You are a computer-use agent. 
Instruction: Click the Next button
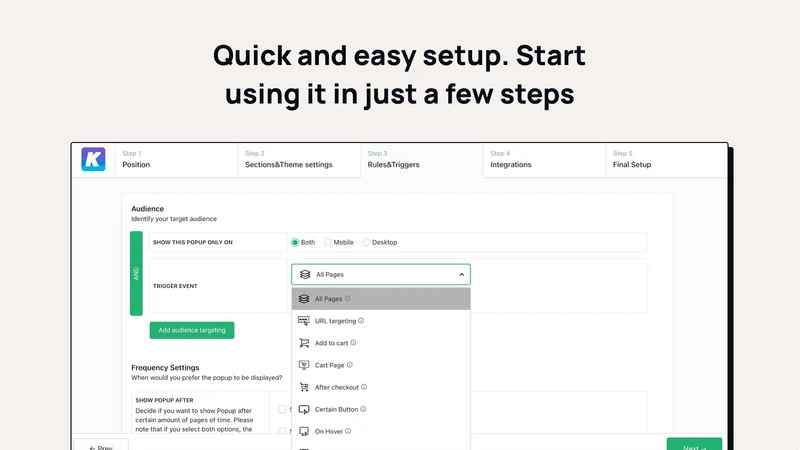694,444
